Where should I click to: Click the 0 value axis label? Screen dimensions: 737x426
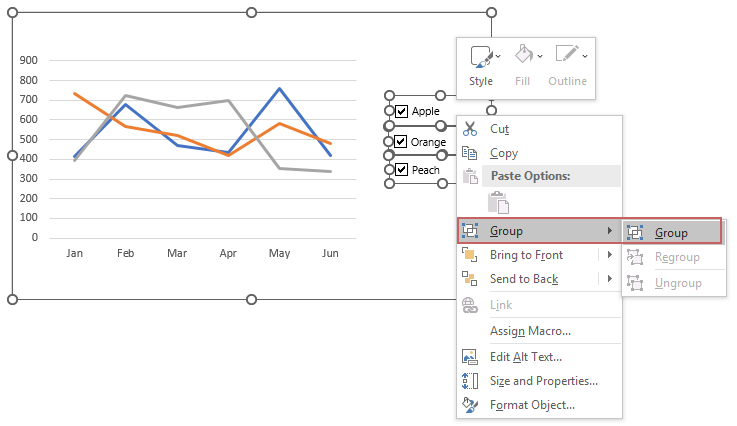[35, 237]
